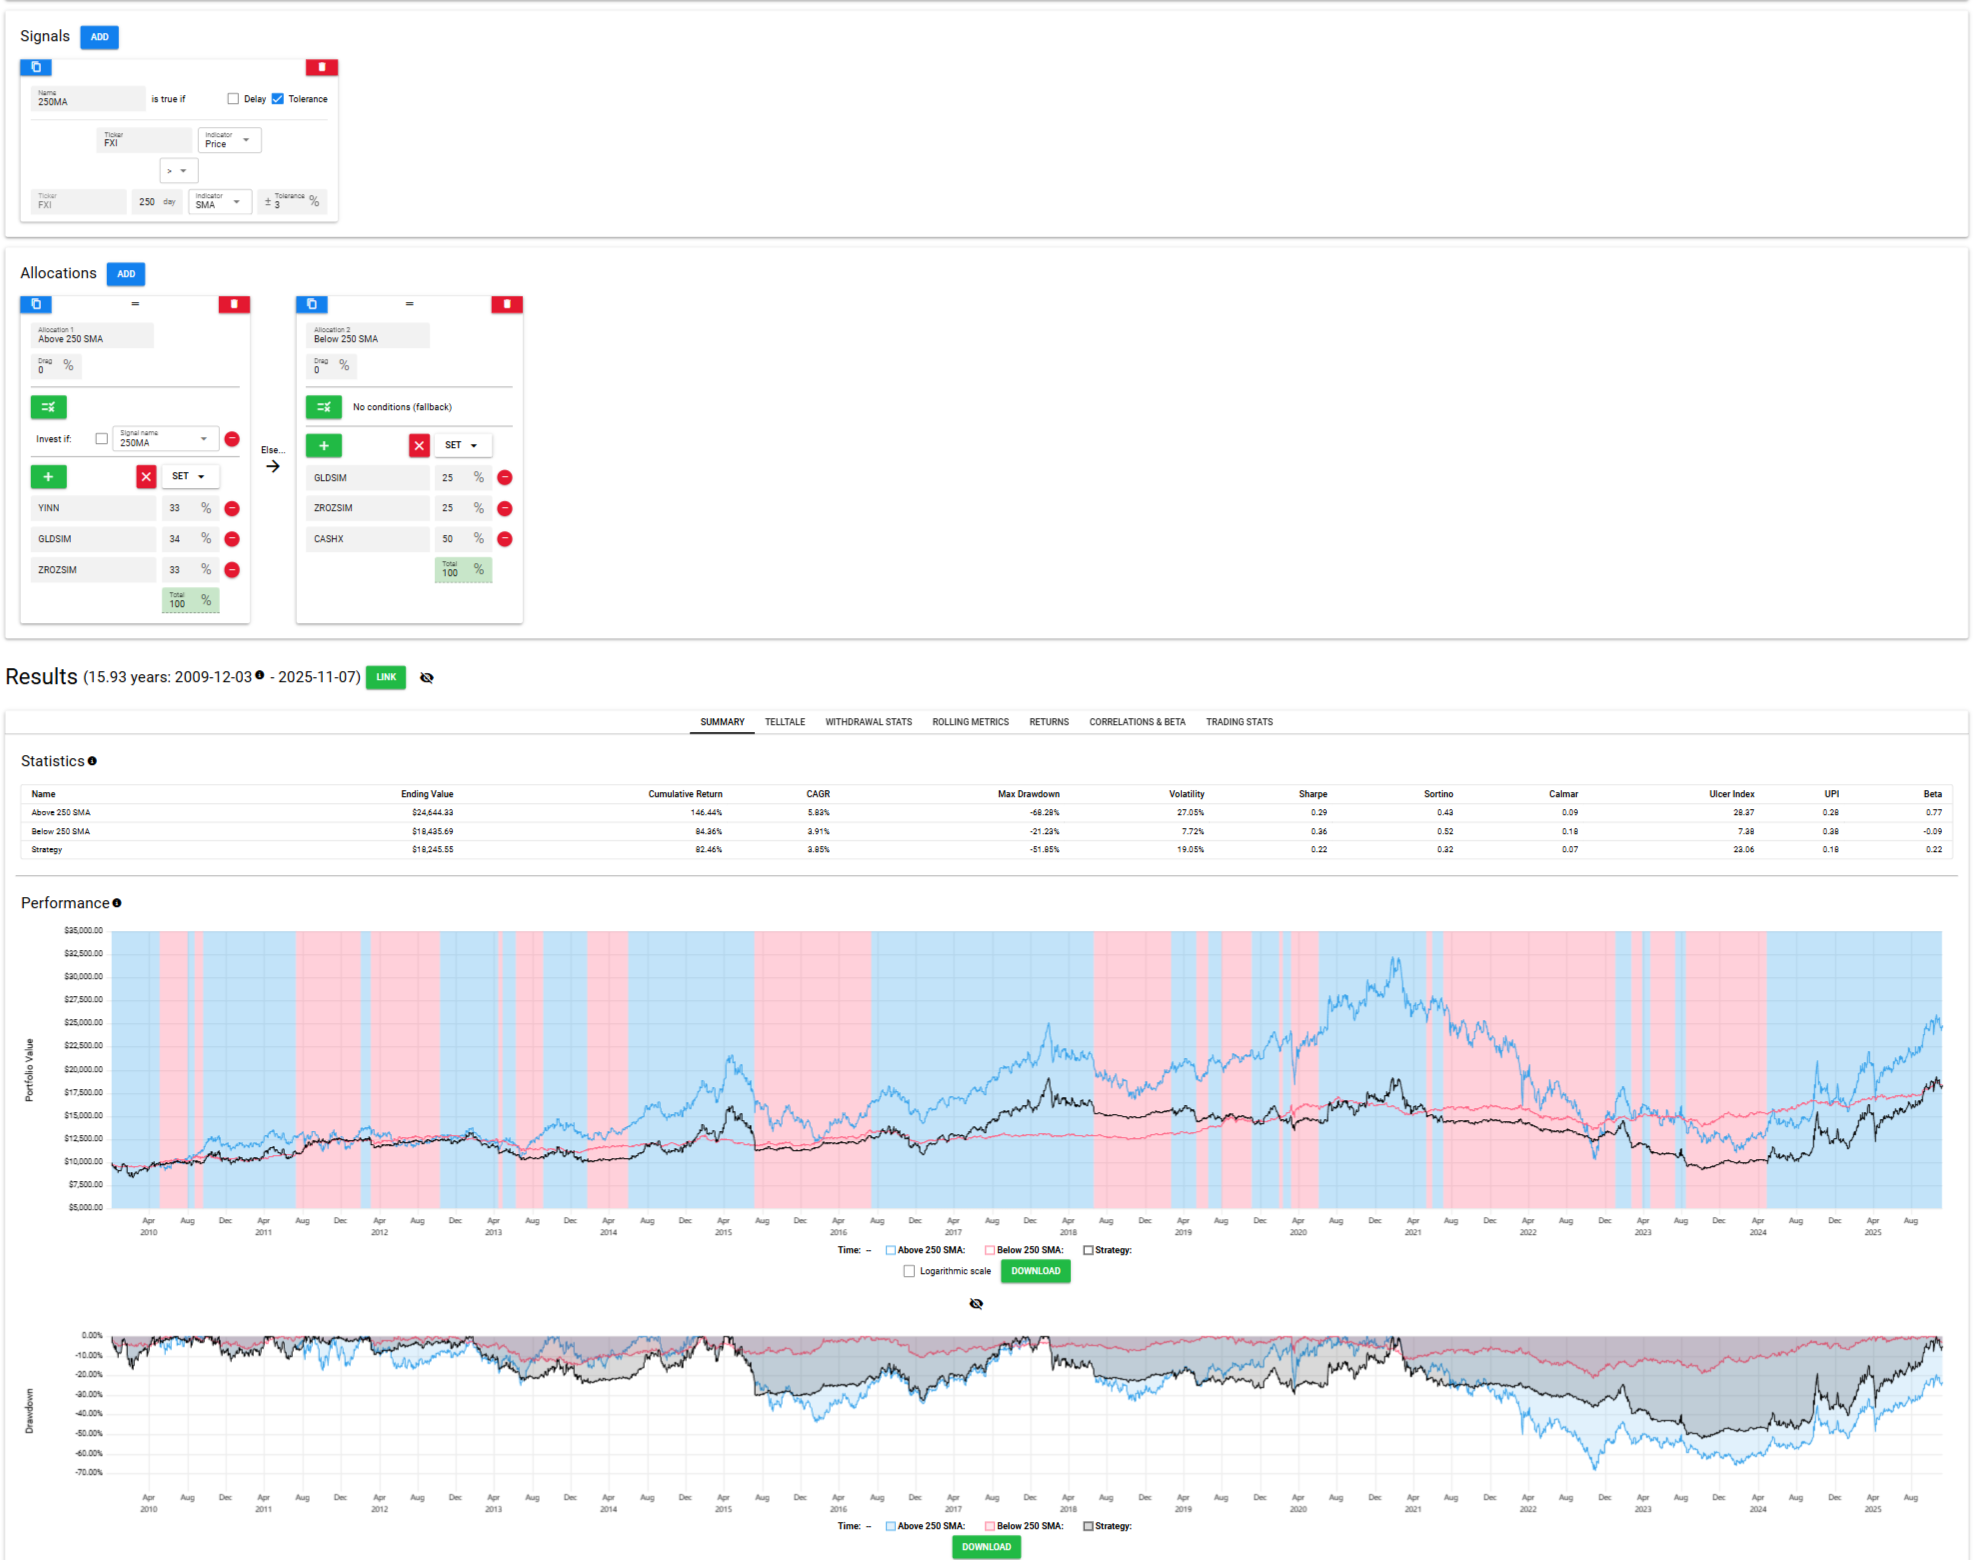Toggle Strategy series swatch in performance legend
1977x1560 pixels.
(x=1088, y=1250)
